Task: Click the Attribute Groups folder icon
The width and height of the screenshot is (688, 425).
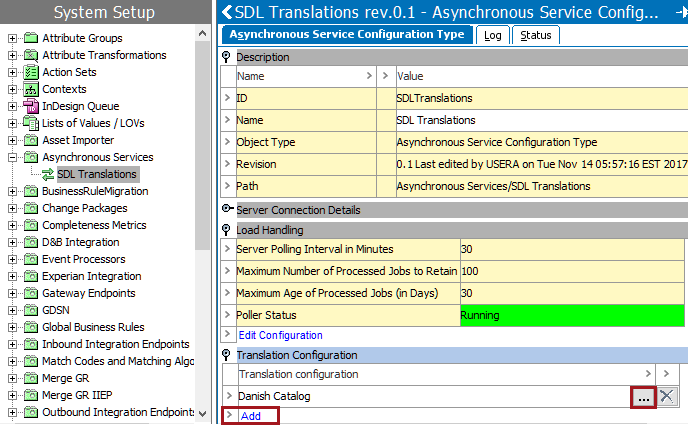Action: 31,38
